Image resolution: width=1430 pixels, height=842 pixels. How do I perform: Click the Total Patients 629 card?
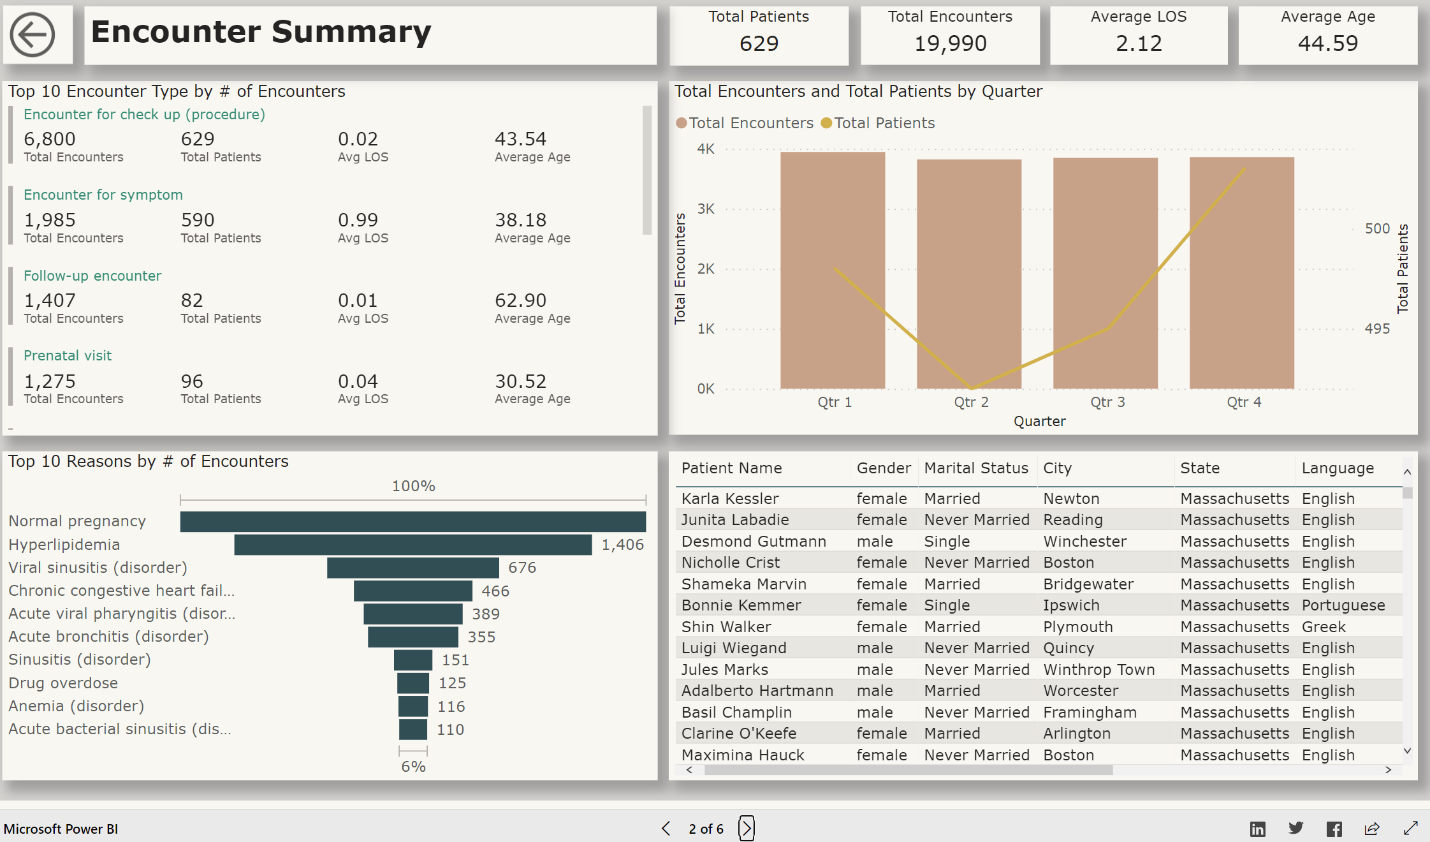click(759, 35)
